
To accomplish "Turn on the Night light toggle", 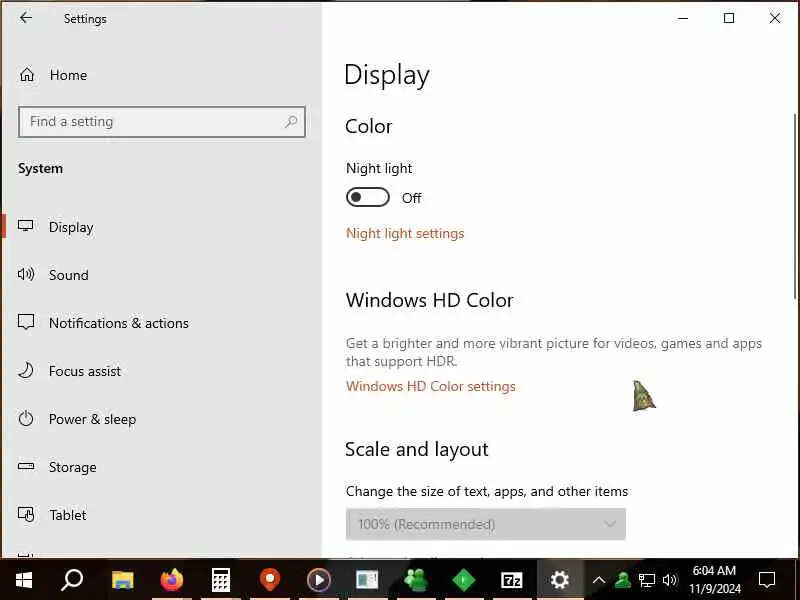I will [367, 197].
